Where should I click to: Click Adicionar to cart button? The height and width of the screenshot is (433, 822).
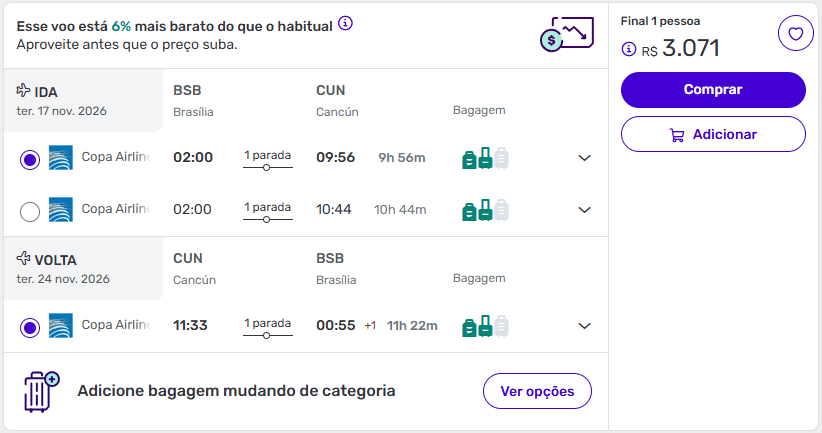713,134
